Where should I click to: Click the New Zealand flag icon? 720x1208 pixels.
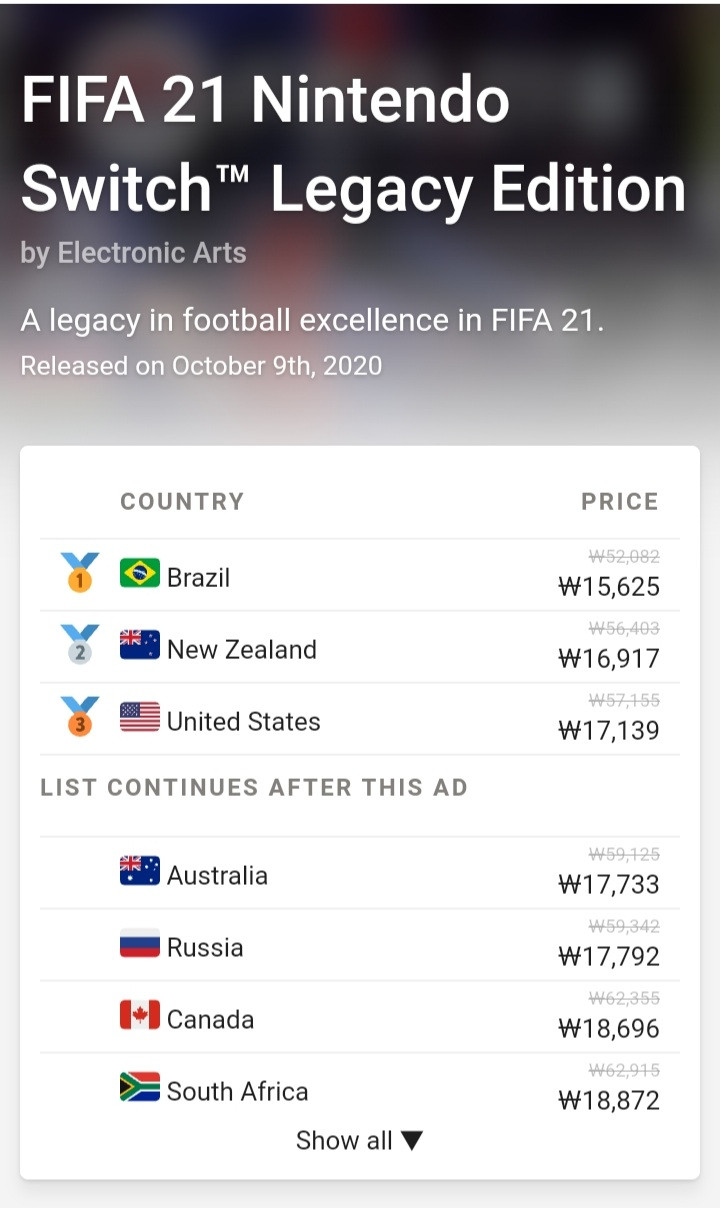tap(140, 646)
